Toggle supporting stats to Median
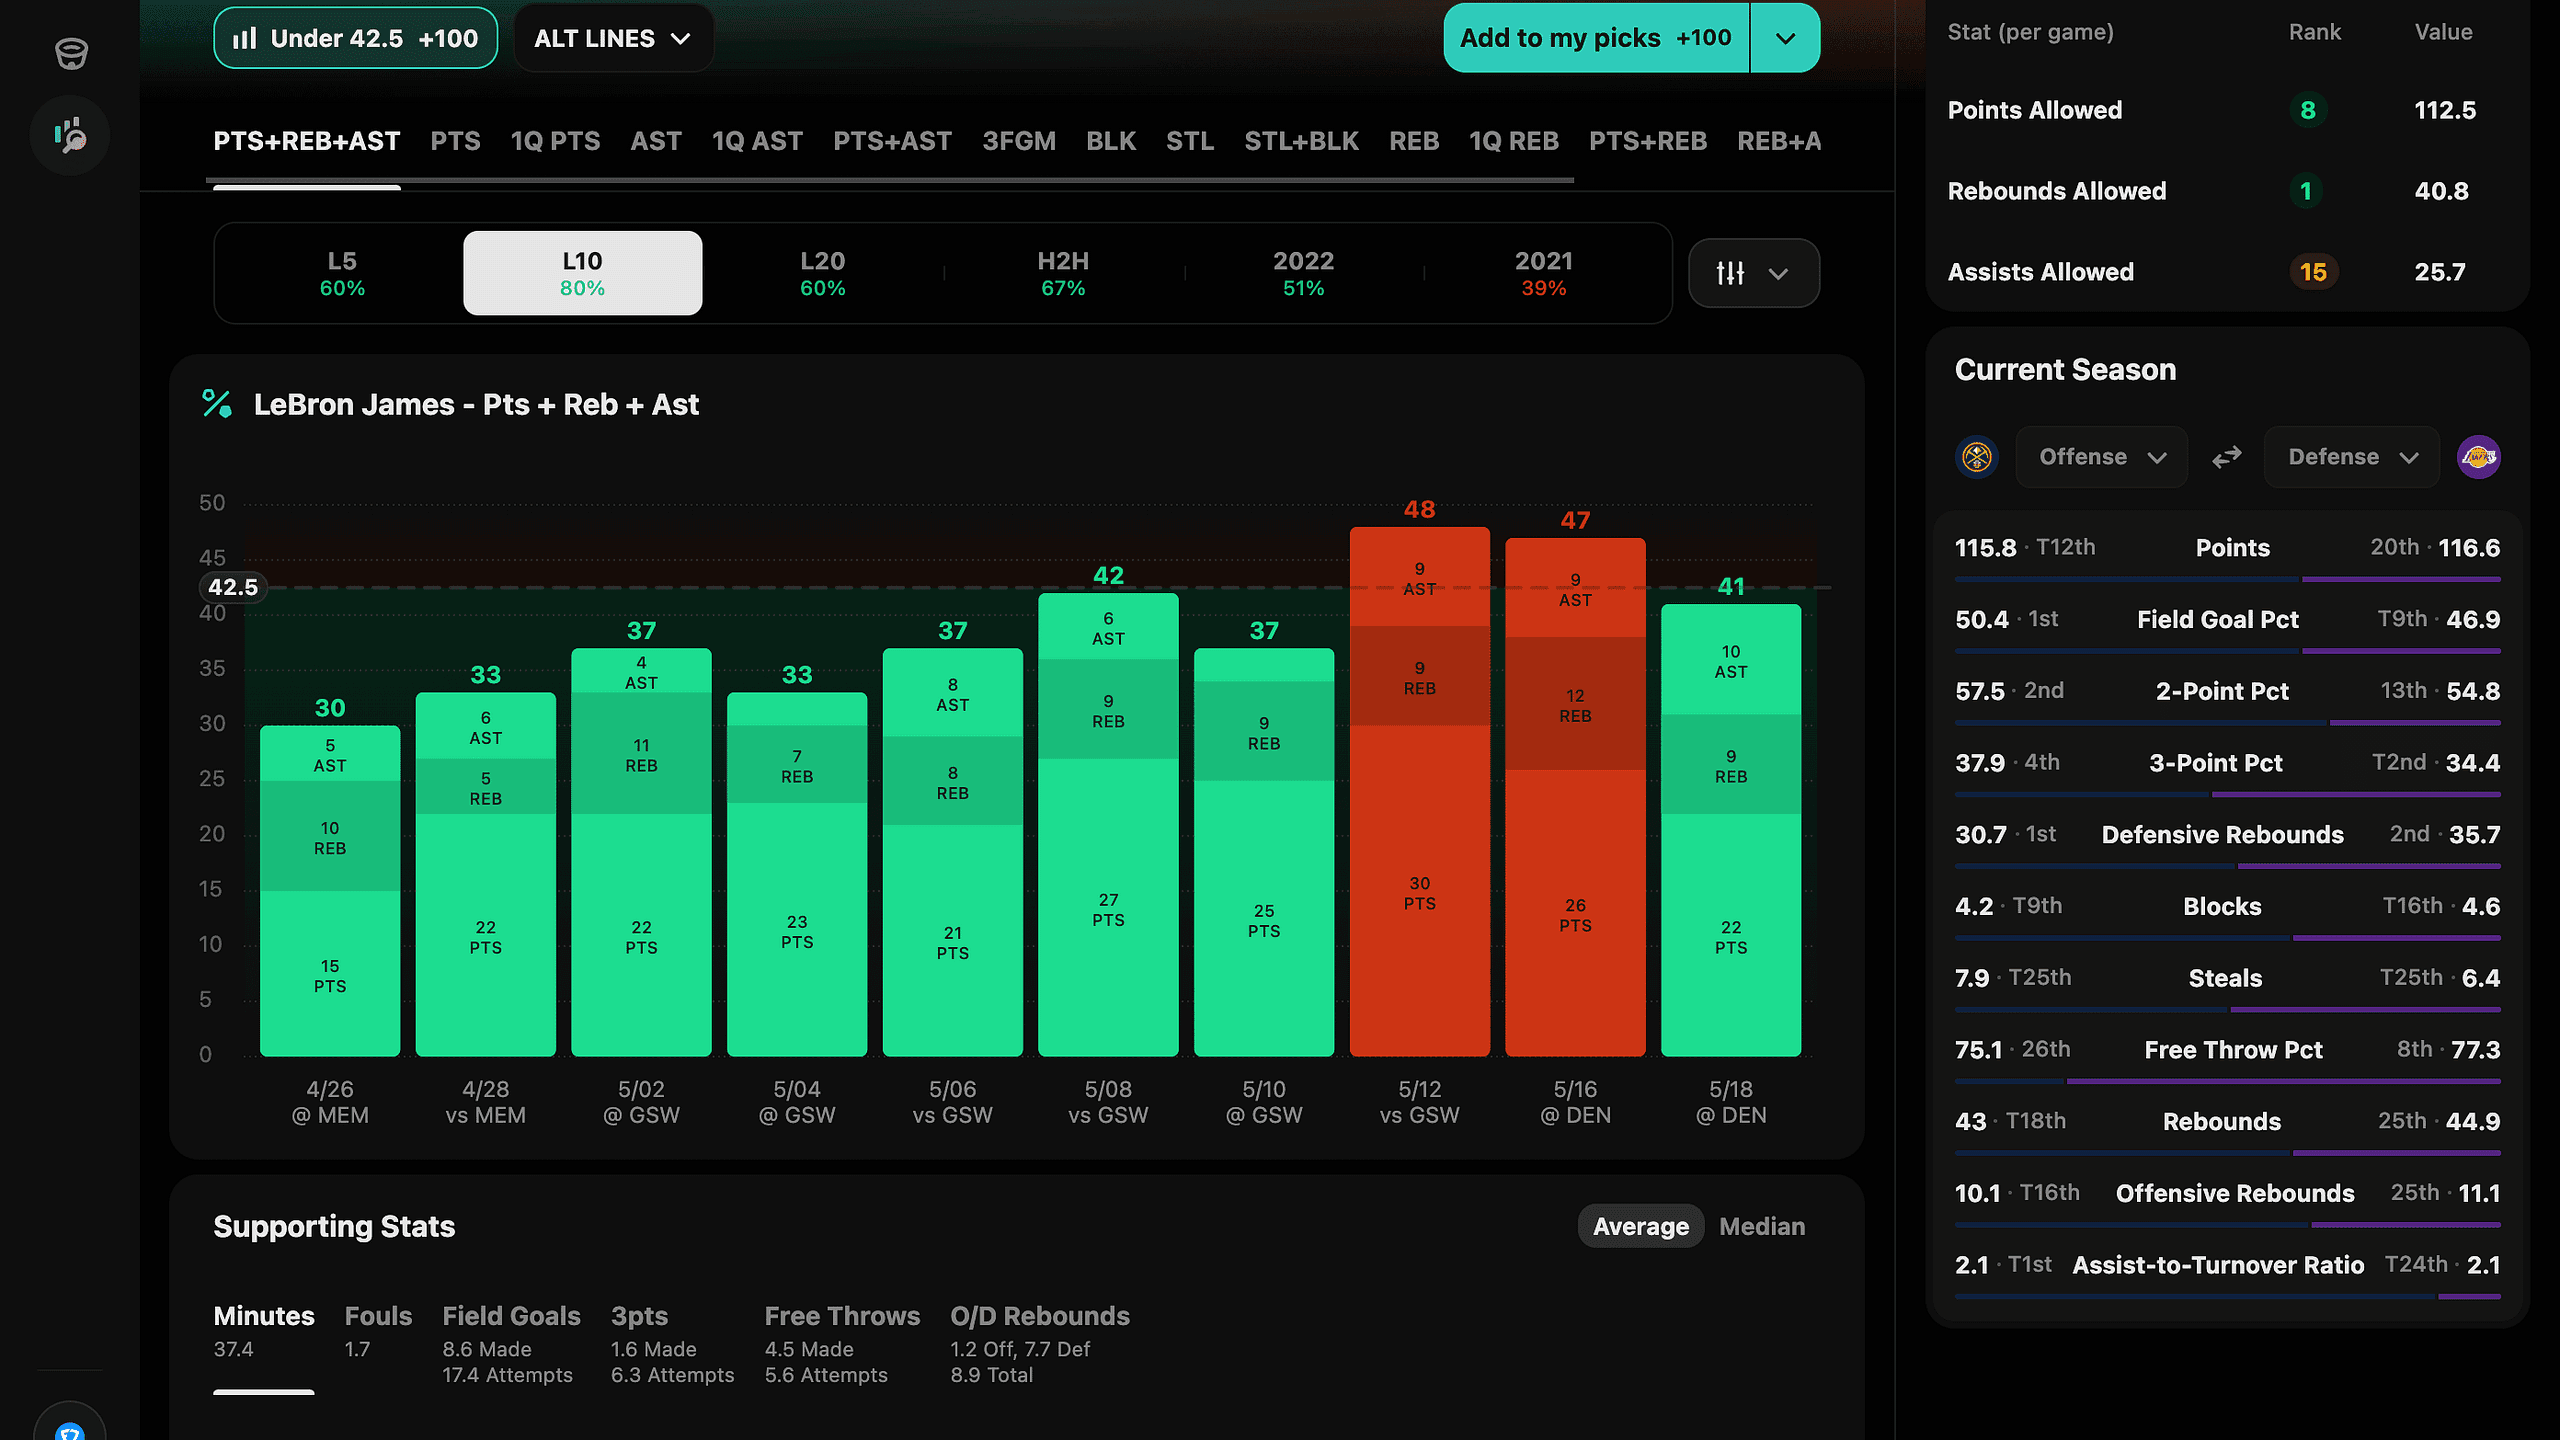 [1762, 1226]
